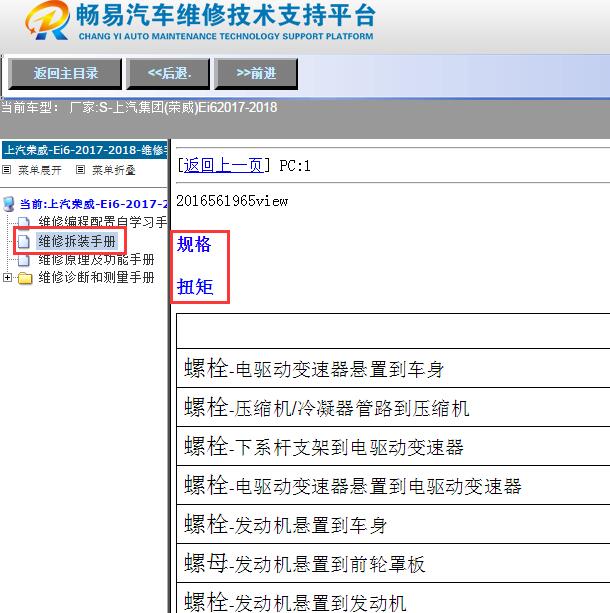This screenshot has height=613, width=610.
Task: Select row 螺栓-电驱动变速器悬置到电驱动变速器
Action: tap(393, 485)
